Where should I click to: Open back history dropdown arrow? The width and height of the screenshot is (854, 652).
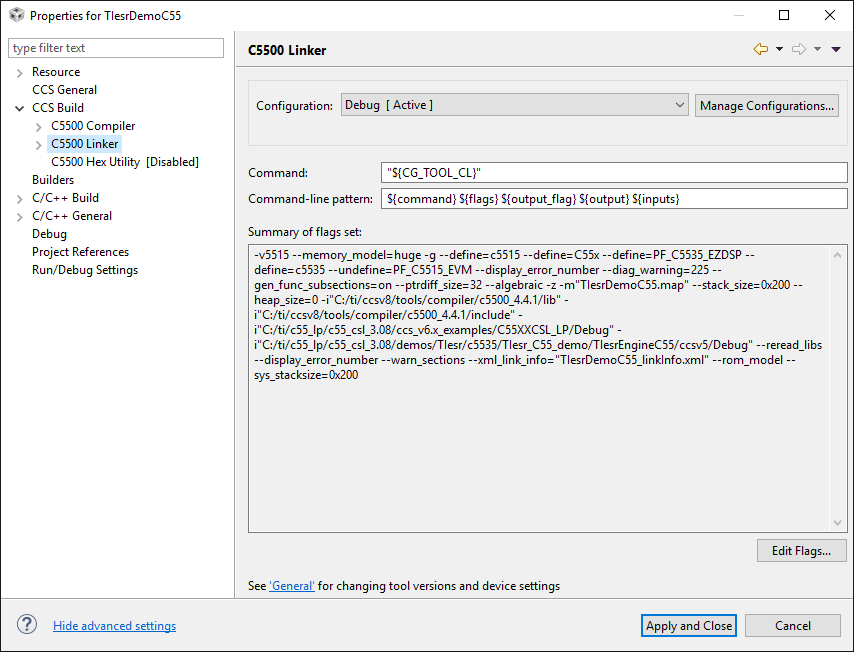[x=779, y=49]
